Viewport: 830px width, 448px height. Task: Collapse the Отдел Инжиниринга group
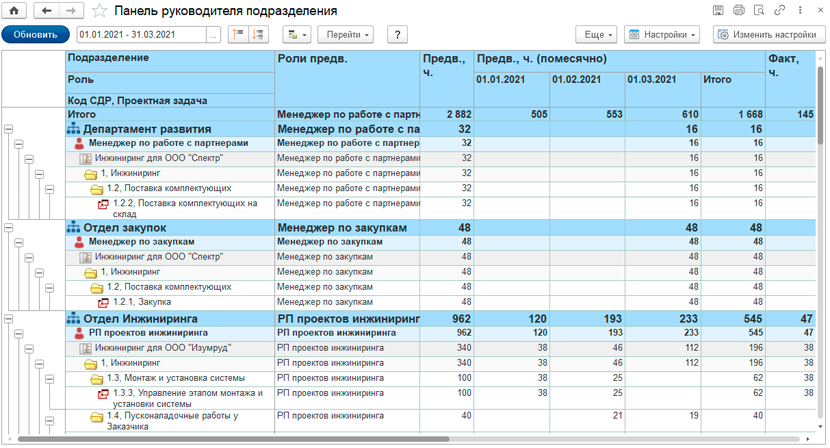pyautogui.click(x=9, y=319)
